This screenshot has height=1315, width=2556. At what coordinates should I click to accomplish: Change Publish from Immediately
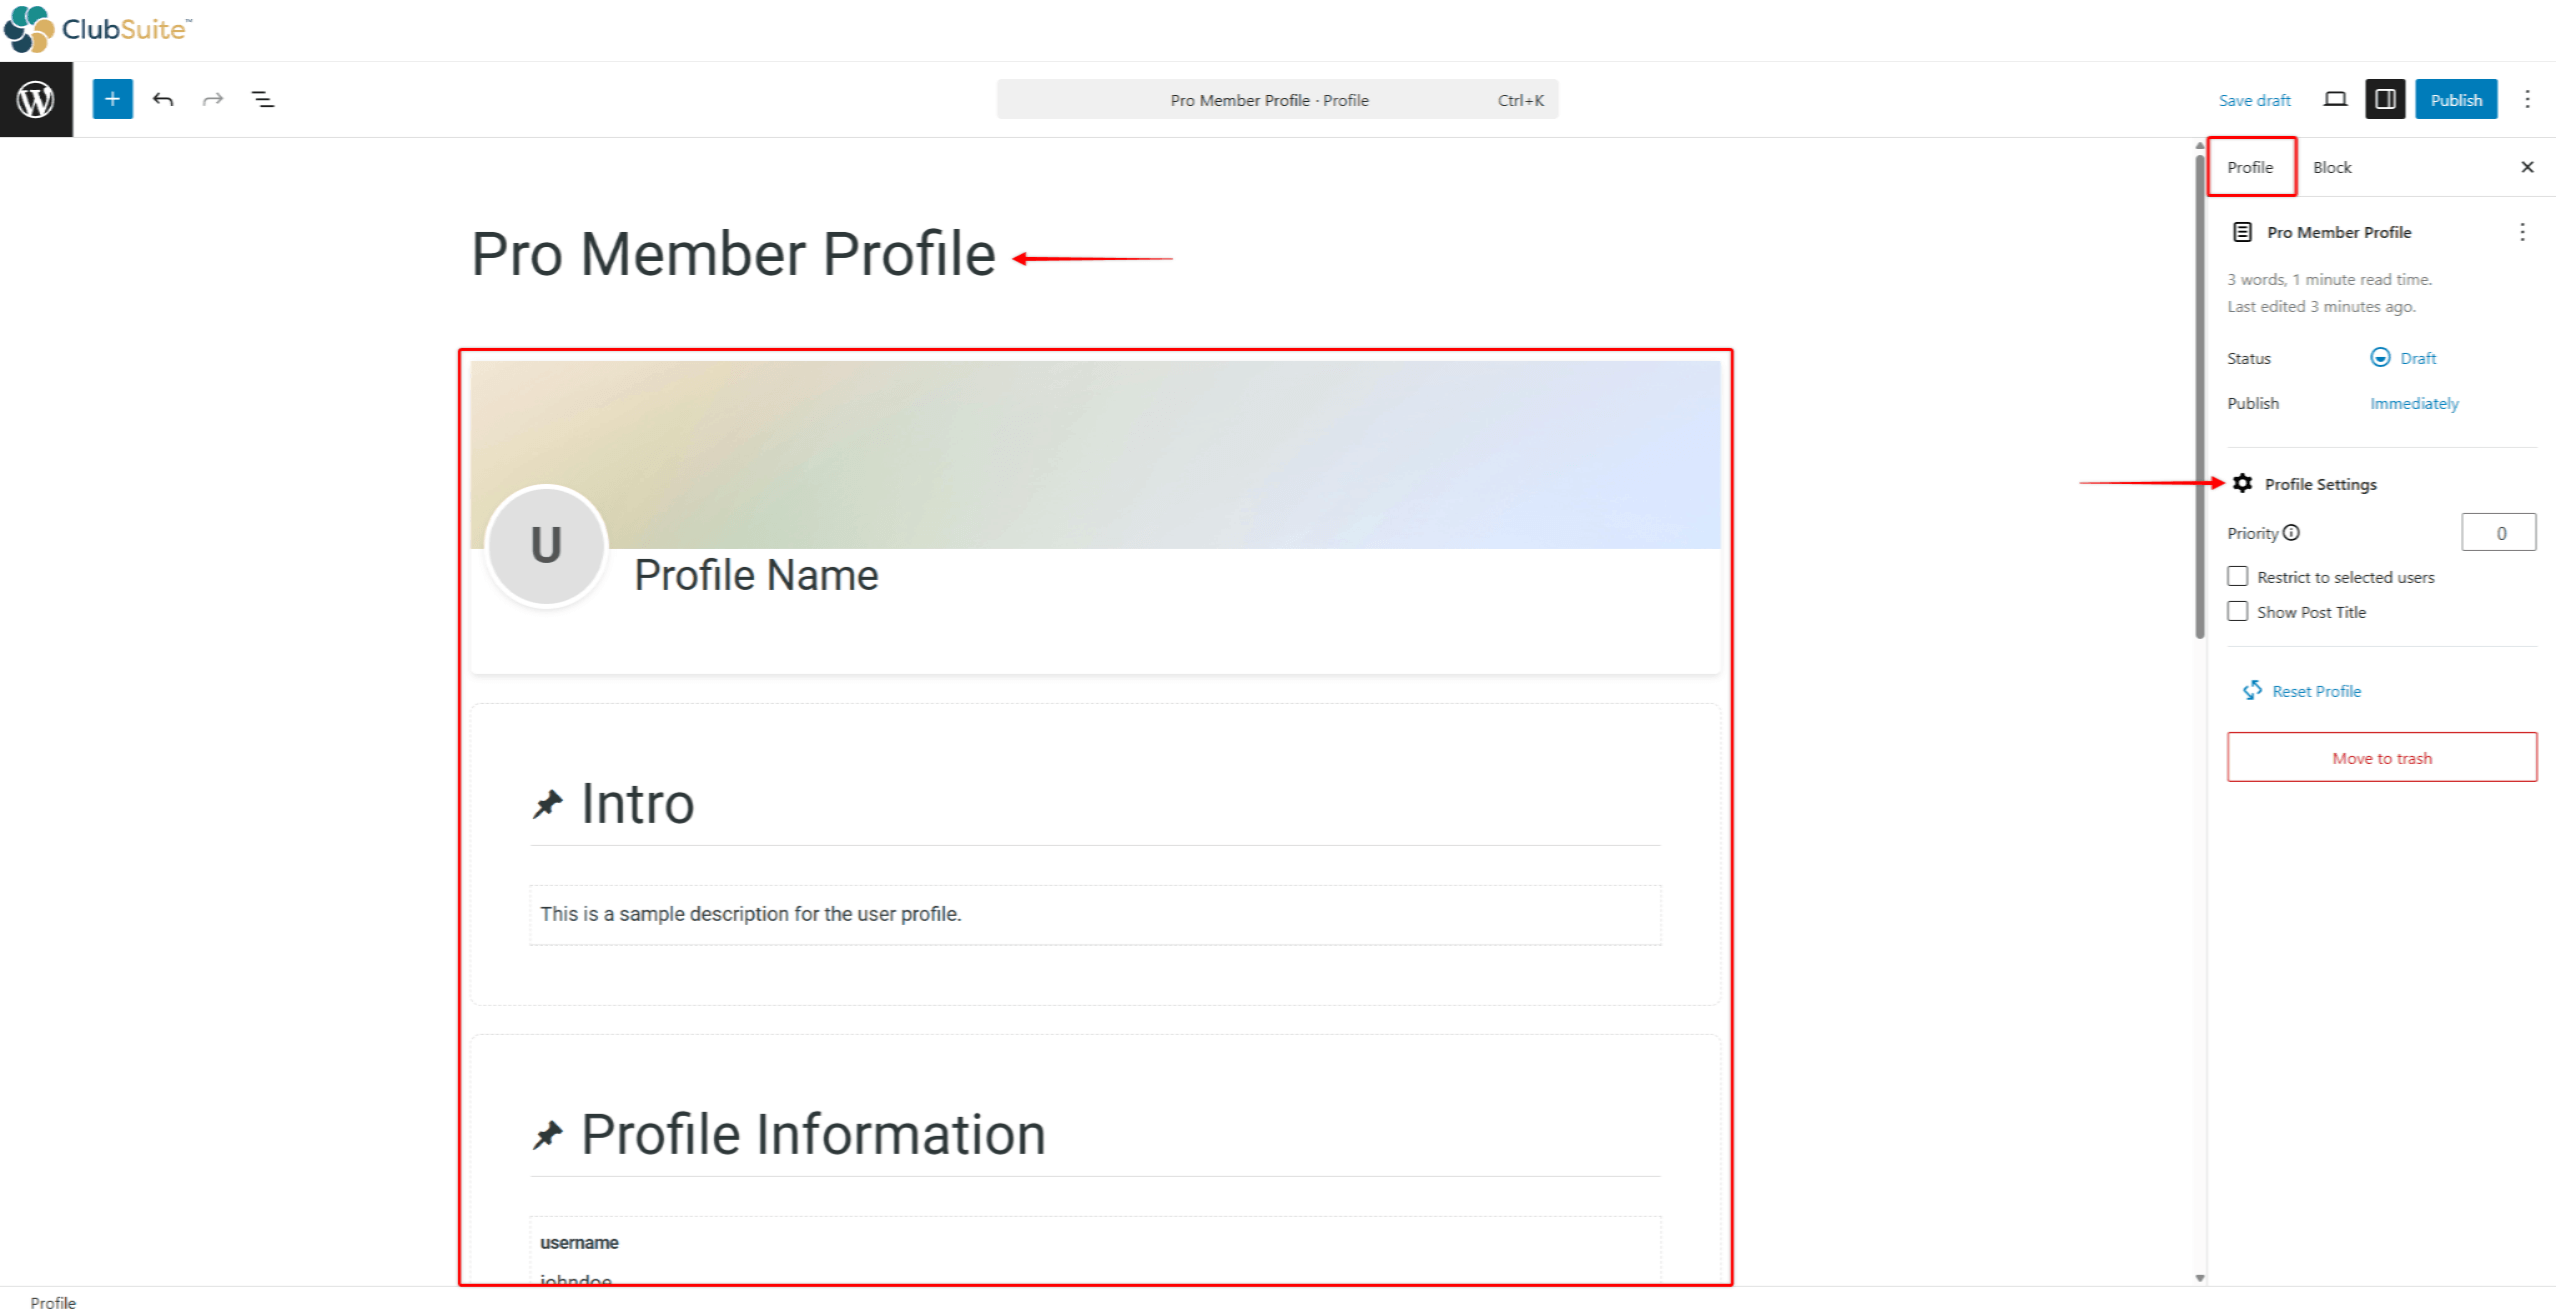point(2414,403)
